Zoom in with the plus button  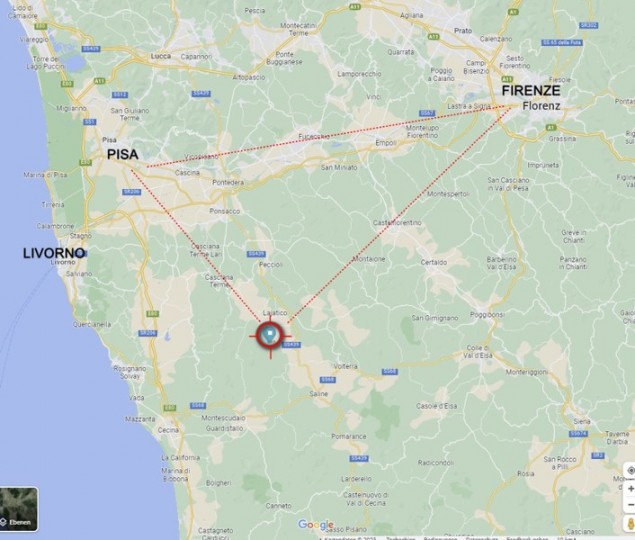(631, 489)
